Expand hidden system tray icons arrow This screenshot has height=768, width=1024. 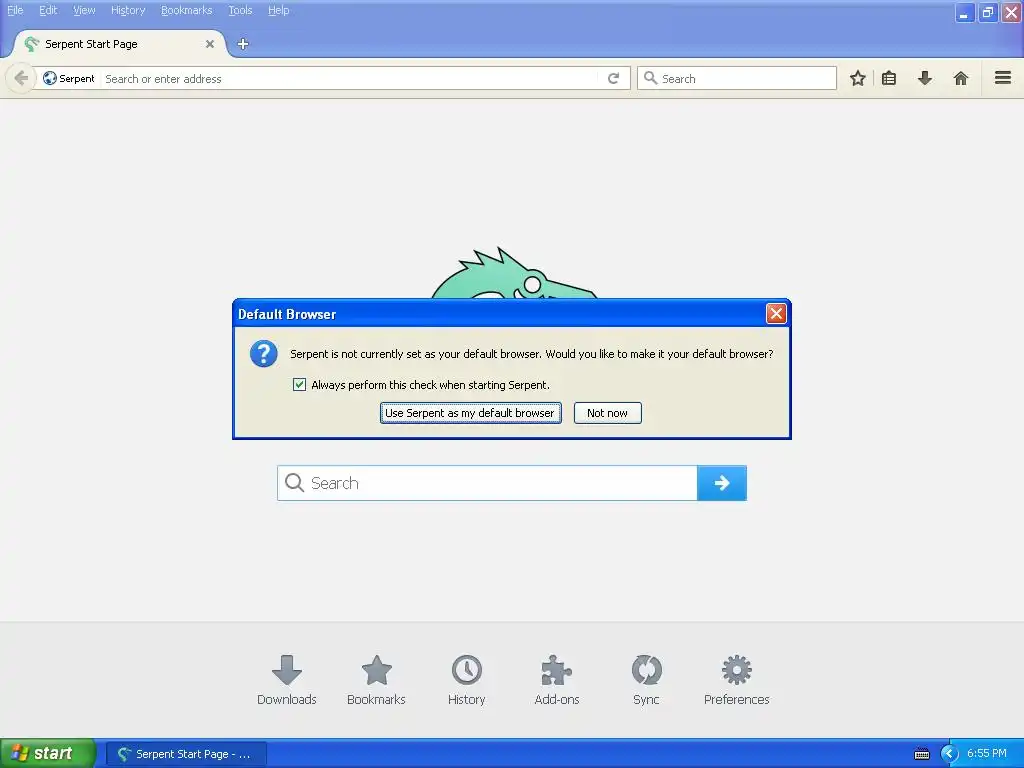point(949,754)
